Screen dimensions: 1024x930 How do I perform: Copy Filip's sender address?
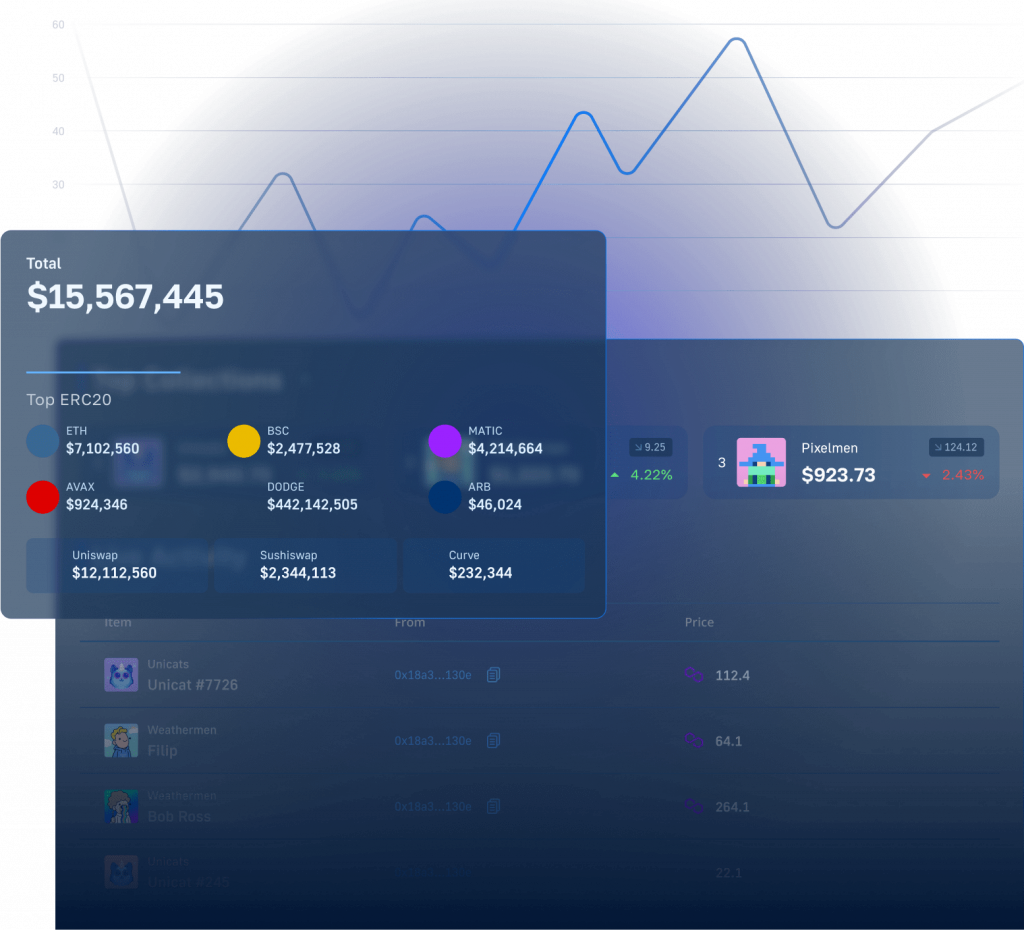(493, 741)
